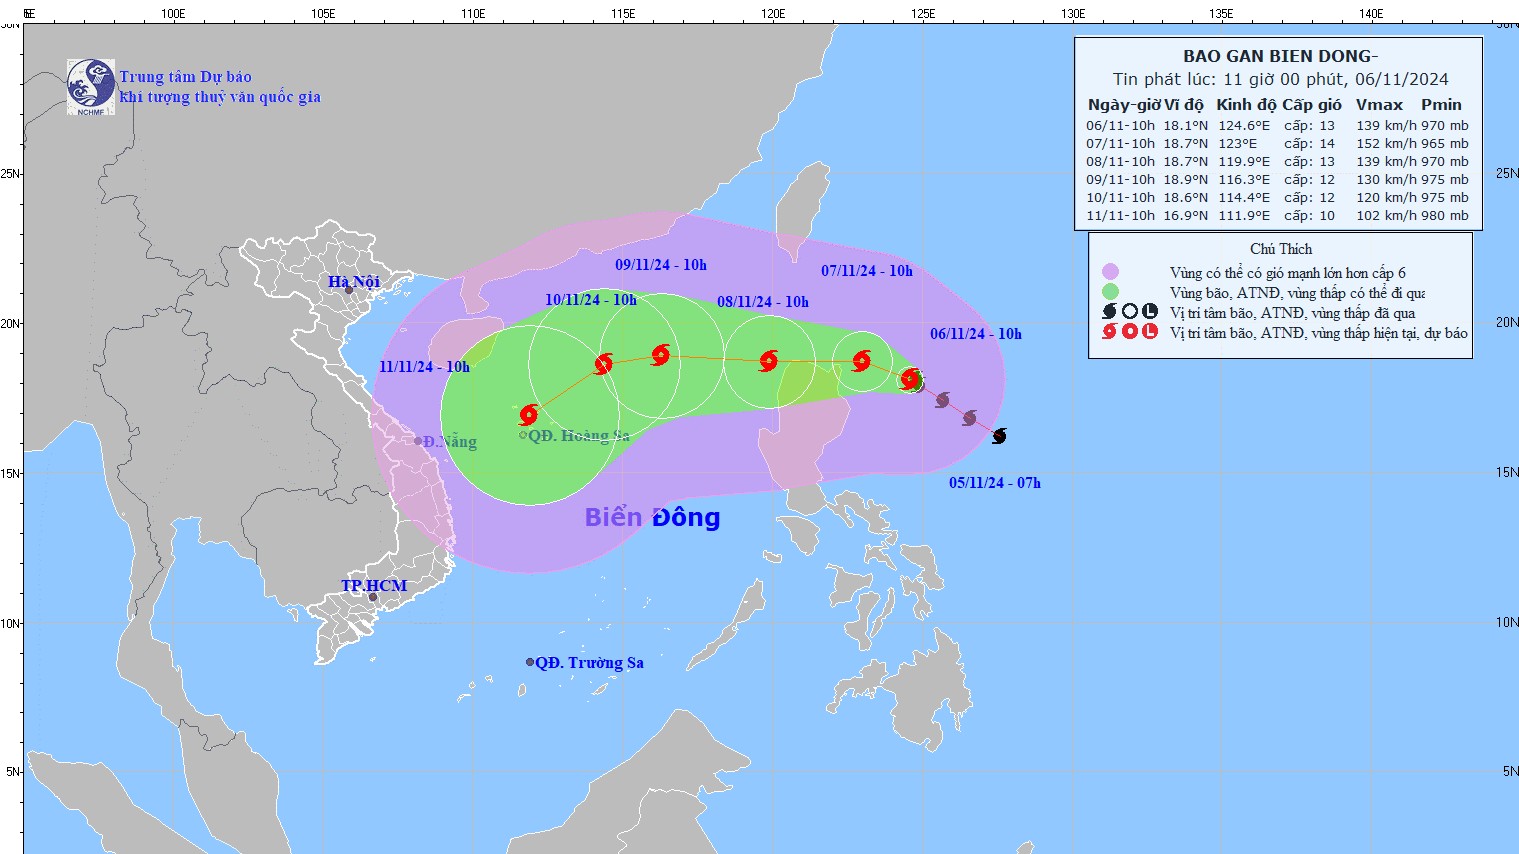1519x854 pixels.
Task: Select the red storm icon for 09/11/24 - 10h
Action: coord(660,354)
